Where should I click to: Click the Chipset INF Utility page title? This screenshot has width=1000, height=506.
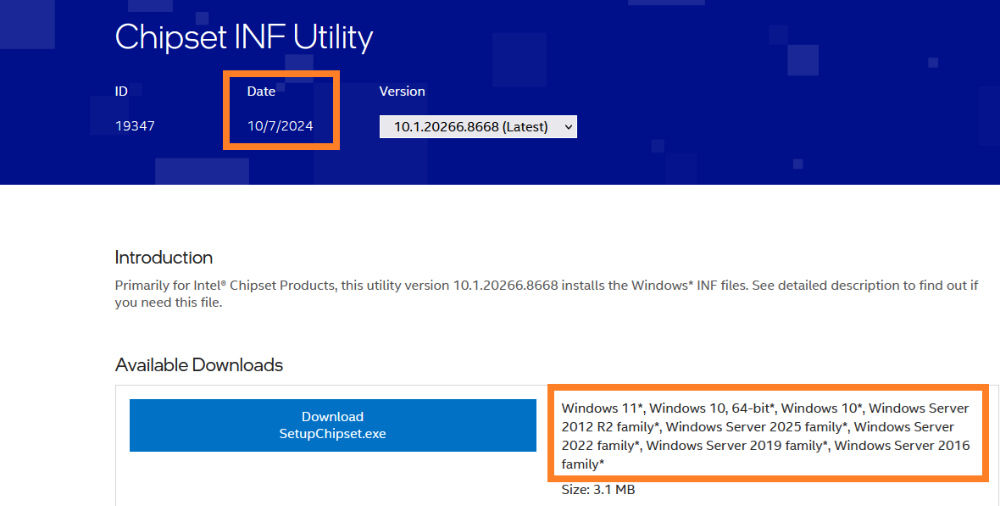(244, 38)
